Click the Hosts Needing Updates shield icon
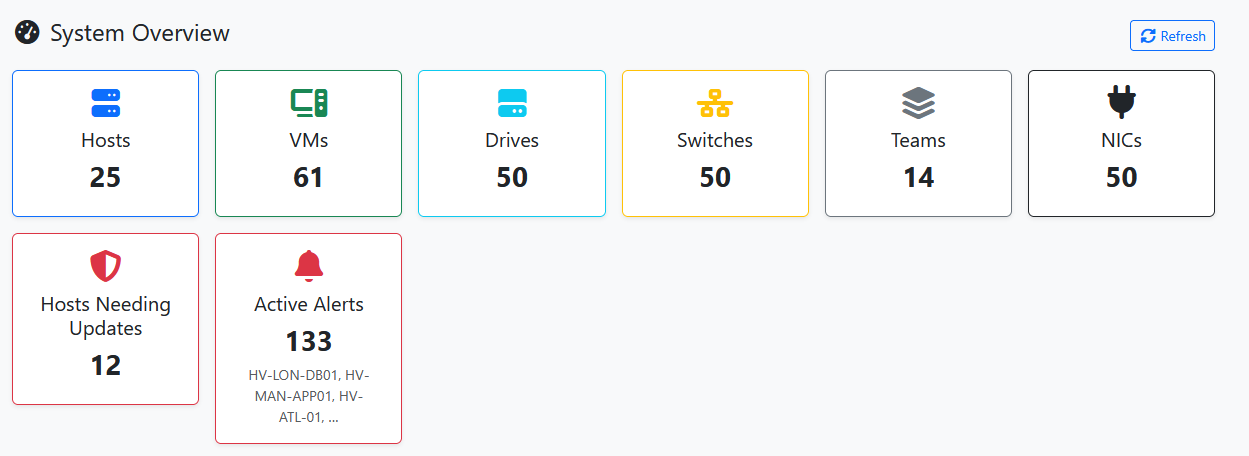 [105, 266]
